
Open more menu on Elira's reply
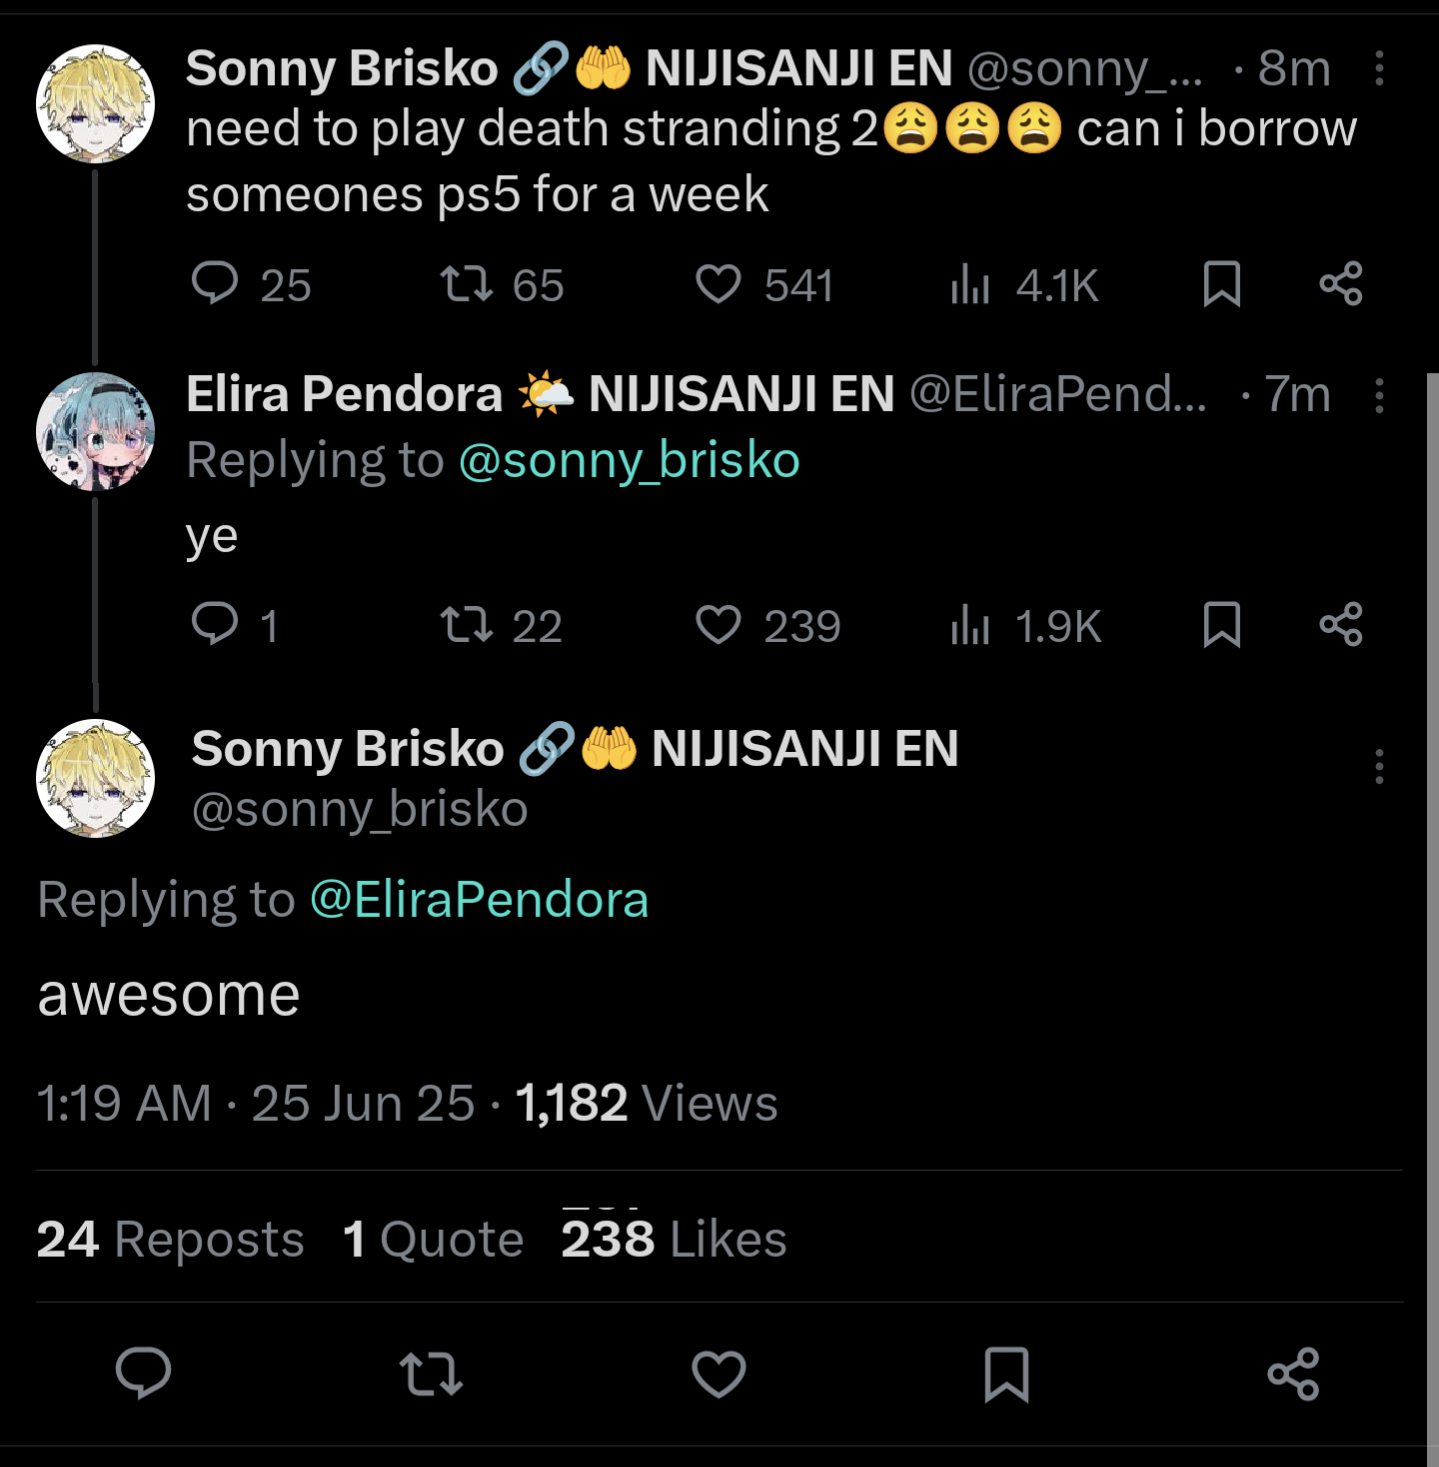pos(1379,396)
